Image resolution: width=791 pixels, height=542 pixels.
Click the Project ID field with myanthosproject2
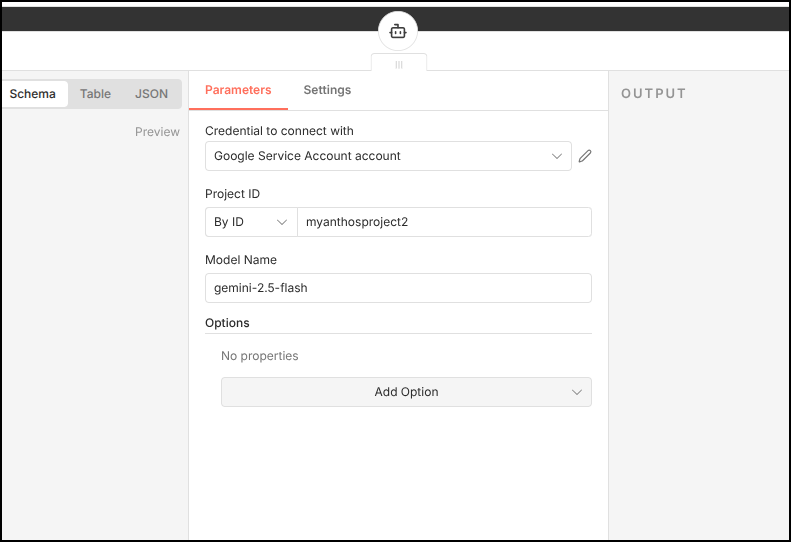pos(444,222)
